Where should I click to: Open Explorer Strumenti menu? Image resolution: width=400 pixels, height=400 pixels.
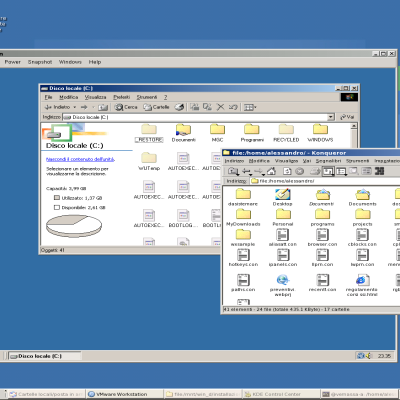coord(147,97)
